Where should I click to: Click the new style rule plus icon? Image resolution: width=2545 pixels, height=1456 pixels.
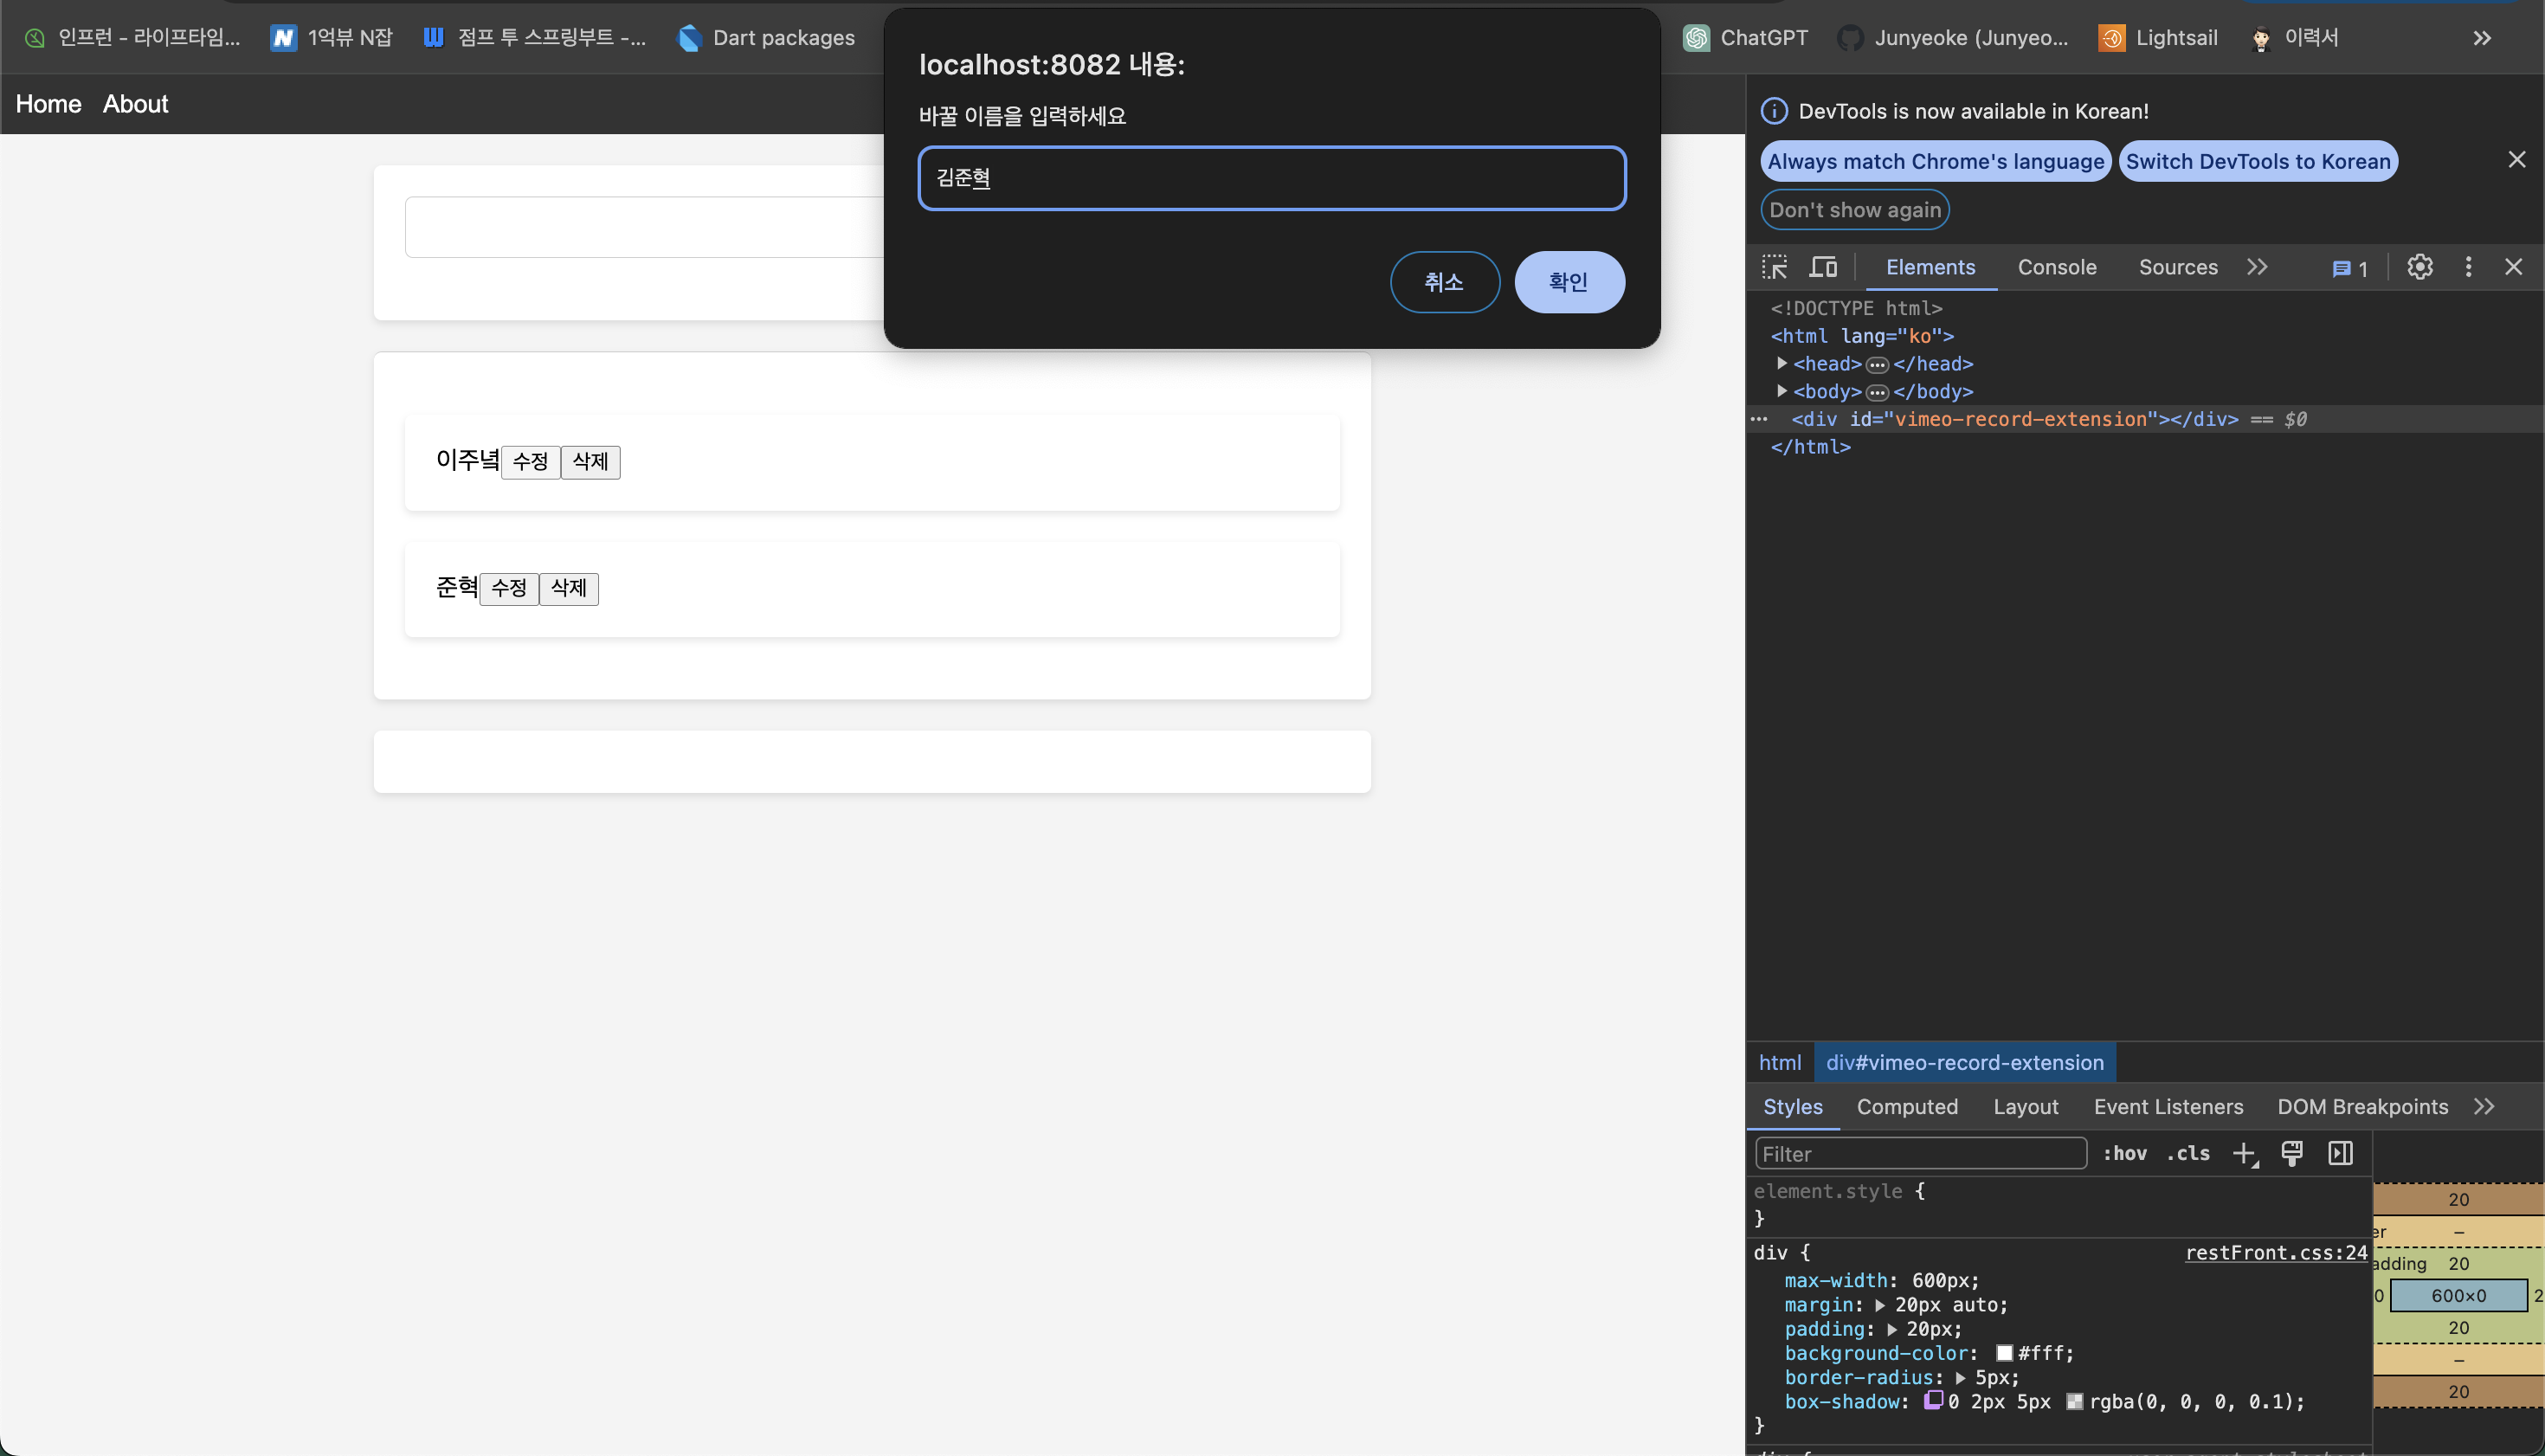2244,1153
